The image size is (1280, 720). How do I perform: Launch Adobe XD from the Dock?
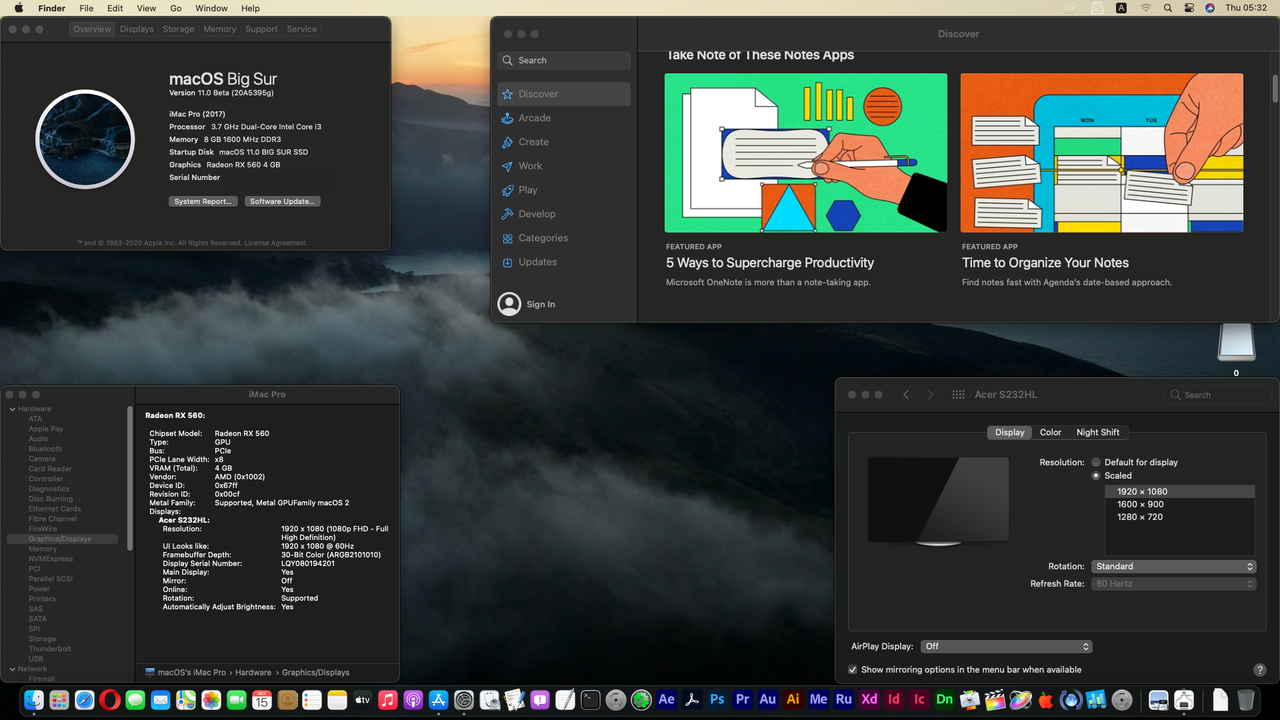click(869, 700)
